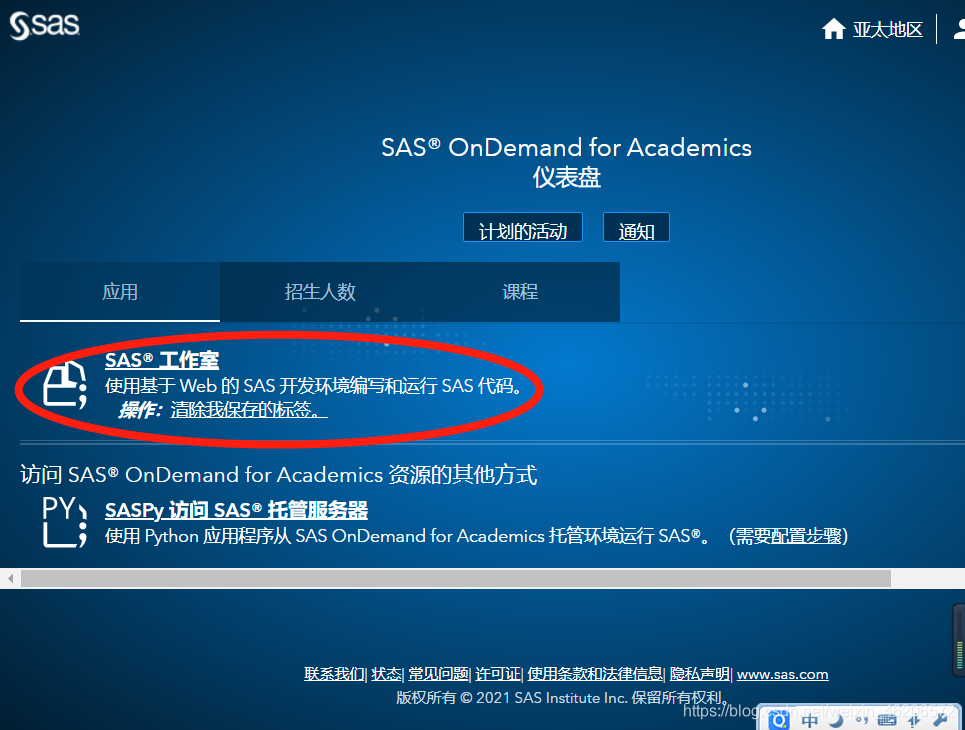Open the user profile icon
The width and height of the screenshot is (965, 730).
(x=959, y=29)
